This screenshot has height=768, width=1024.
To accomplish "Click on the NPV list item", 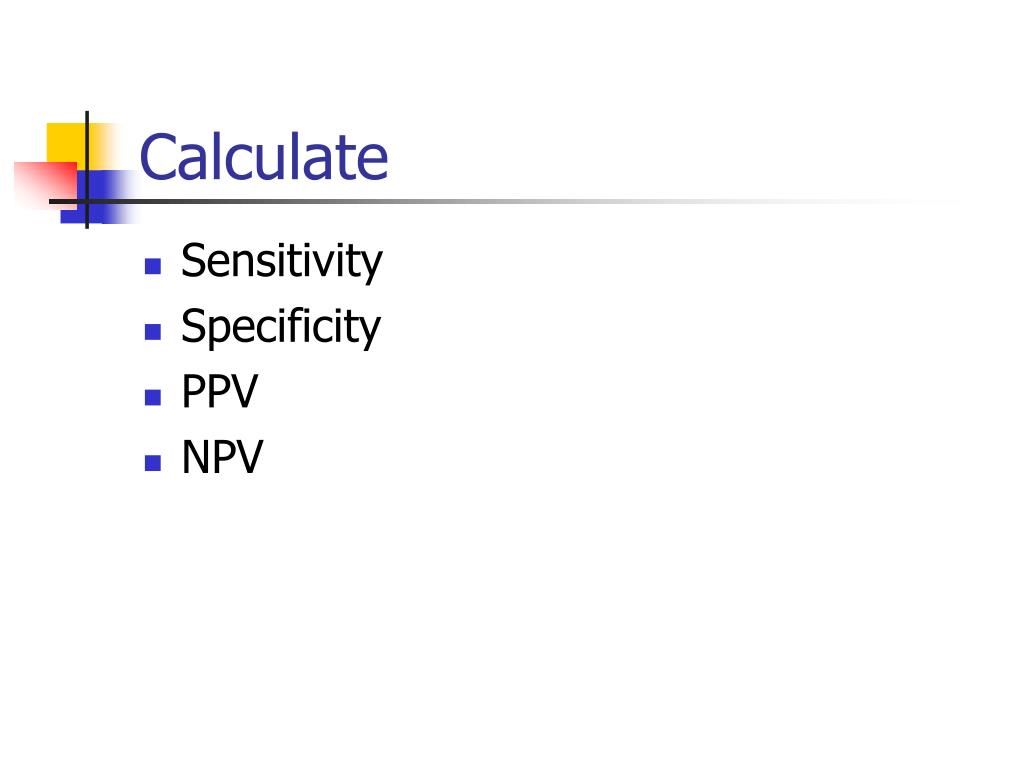I will click(x=222, y=457).
